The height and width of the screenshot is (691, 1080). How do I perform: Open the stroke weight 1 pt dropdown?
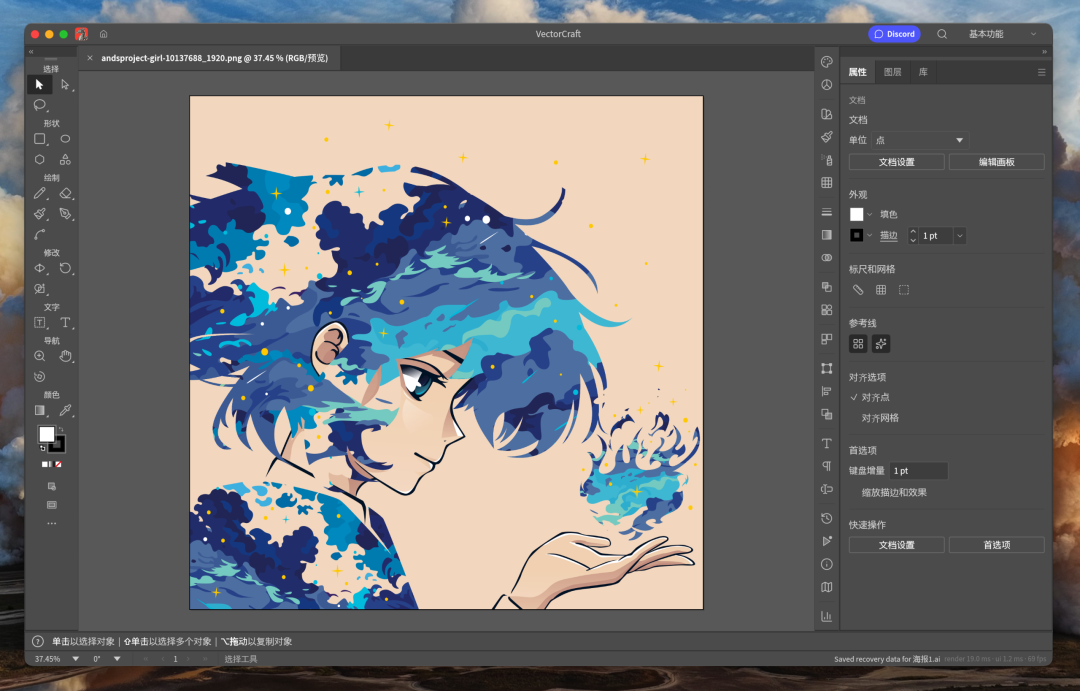coord(959,236)
